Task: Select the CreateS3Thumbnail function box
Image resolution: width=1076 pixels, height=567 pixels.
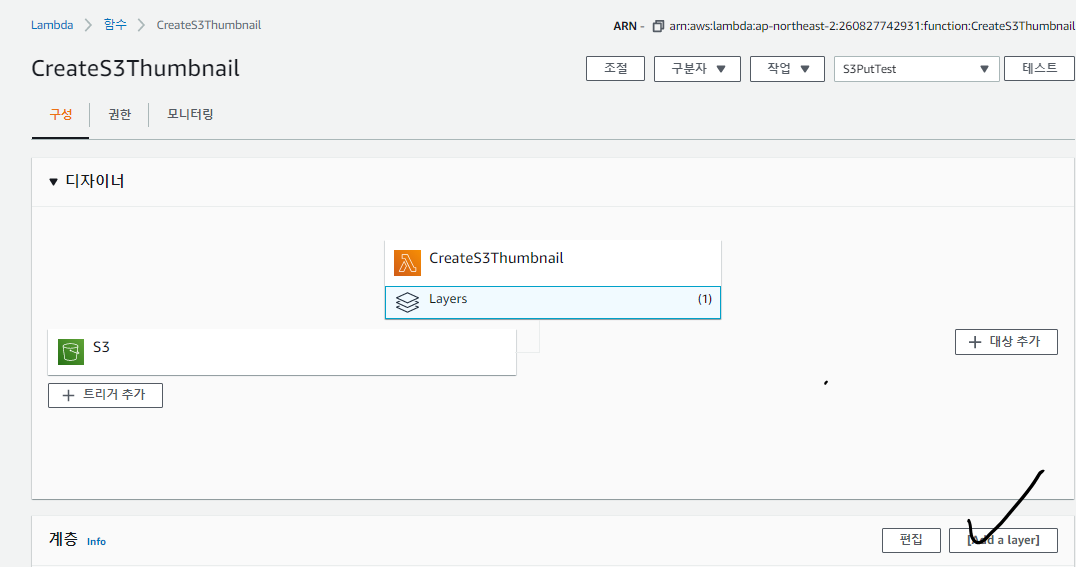Action: [552, 263]
